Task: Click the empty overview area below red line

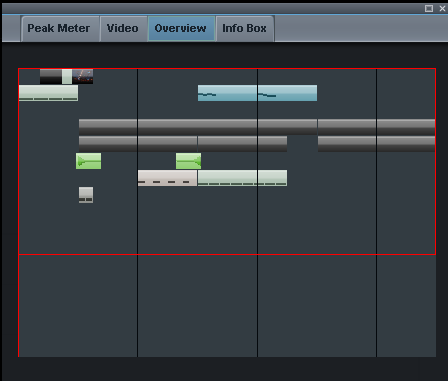Action: pyautogui.click(x=227, y=306)
